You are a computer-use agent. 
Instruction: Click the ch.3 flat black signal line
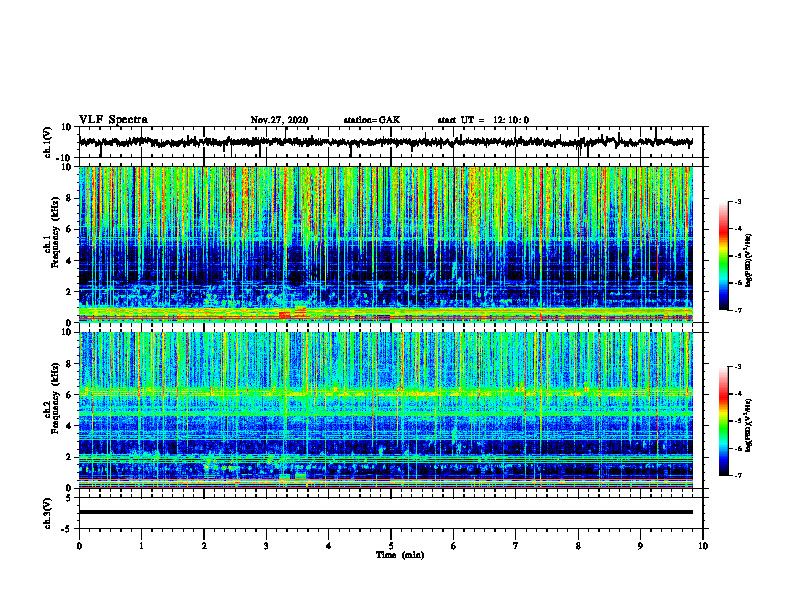click(385, 512)
